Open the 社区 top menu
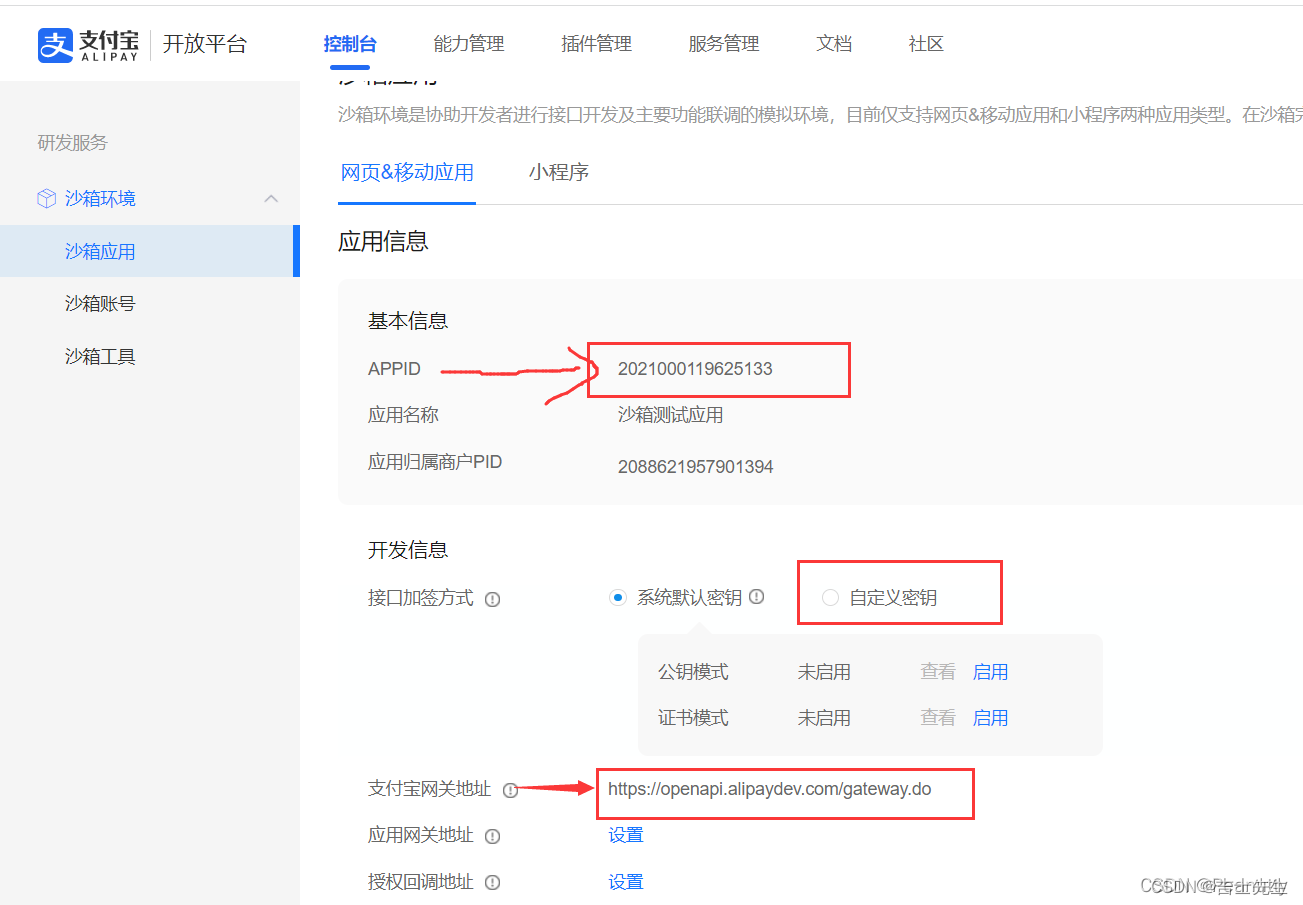The height and width of the screenshot is (905, 1303). (926, 44)
